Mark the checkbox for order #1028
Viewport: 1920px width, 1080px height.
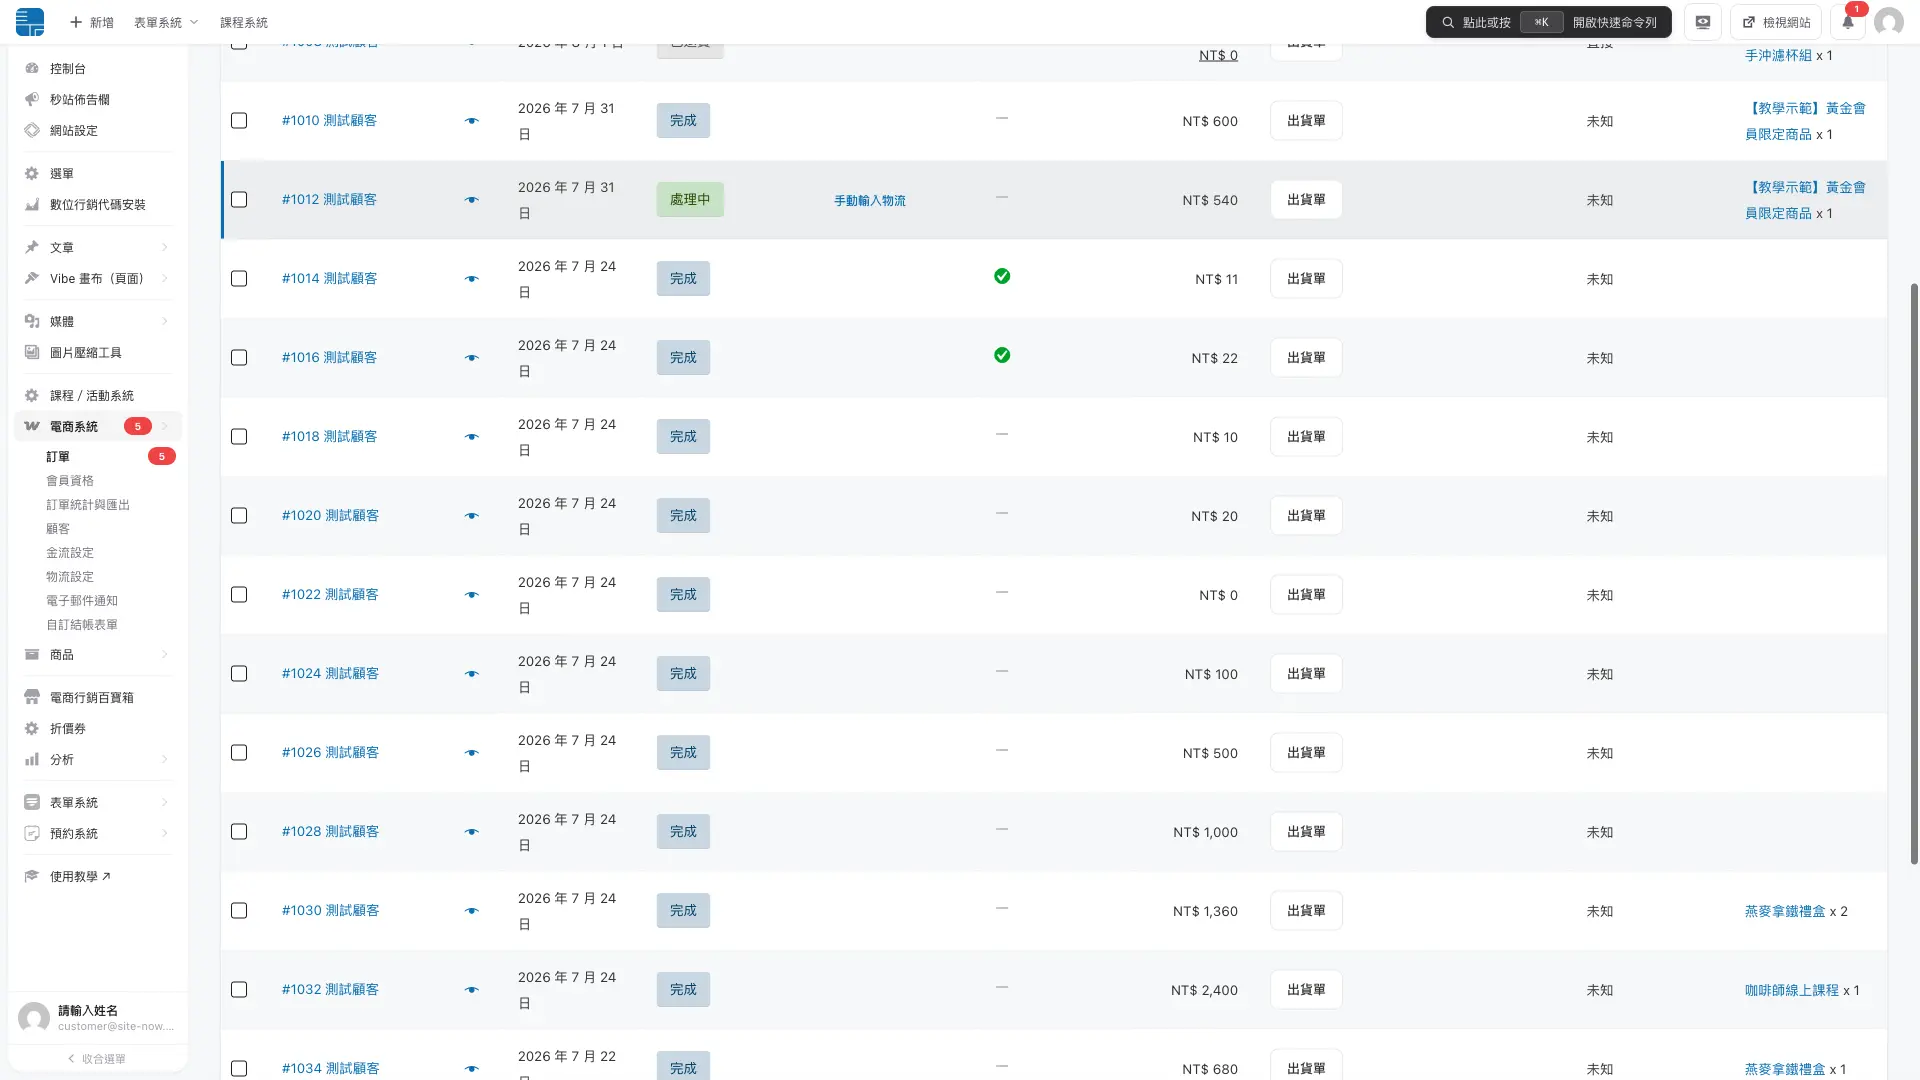coord(239,831)
